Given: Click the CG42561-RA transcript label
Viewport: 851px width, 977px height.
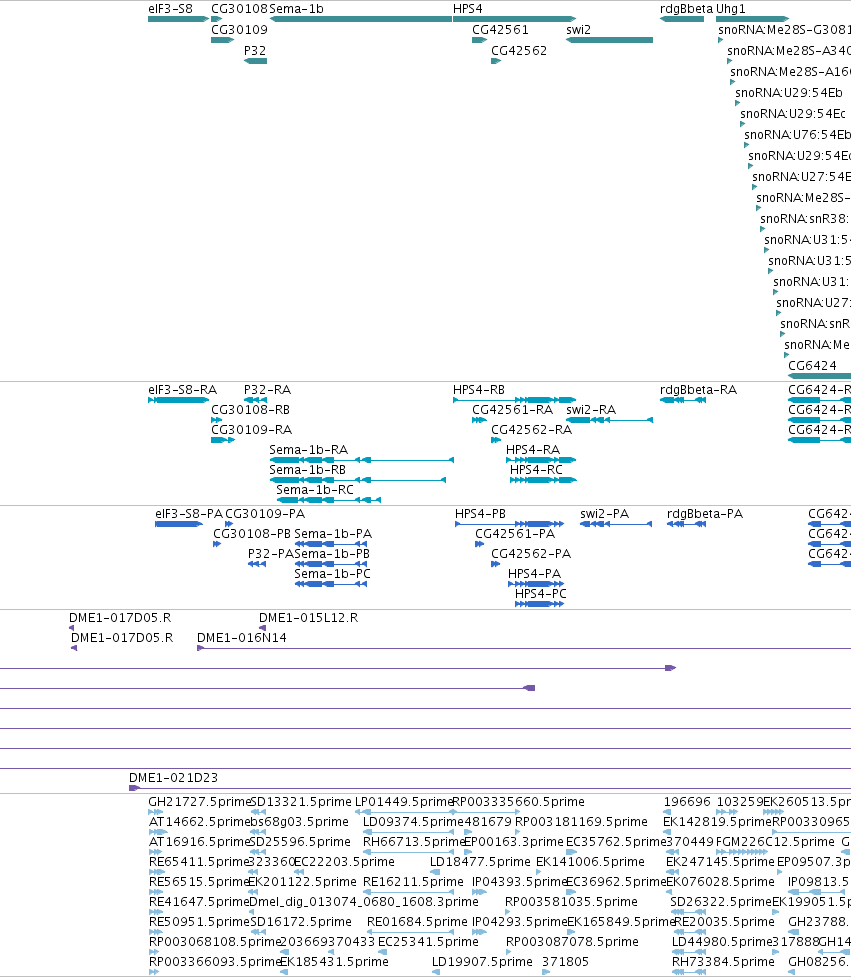Looking at the screenshot, I should pyautogui.click(x=513, y=410).
